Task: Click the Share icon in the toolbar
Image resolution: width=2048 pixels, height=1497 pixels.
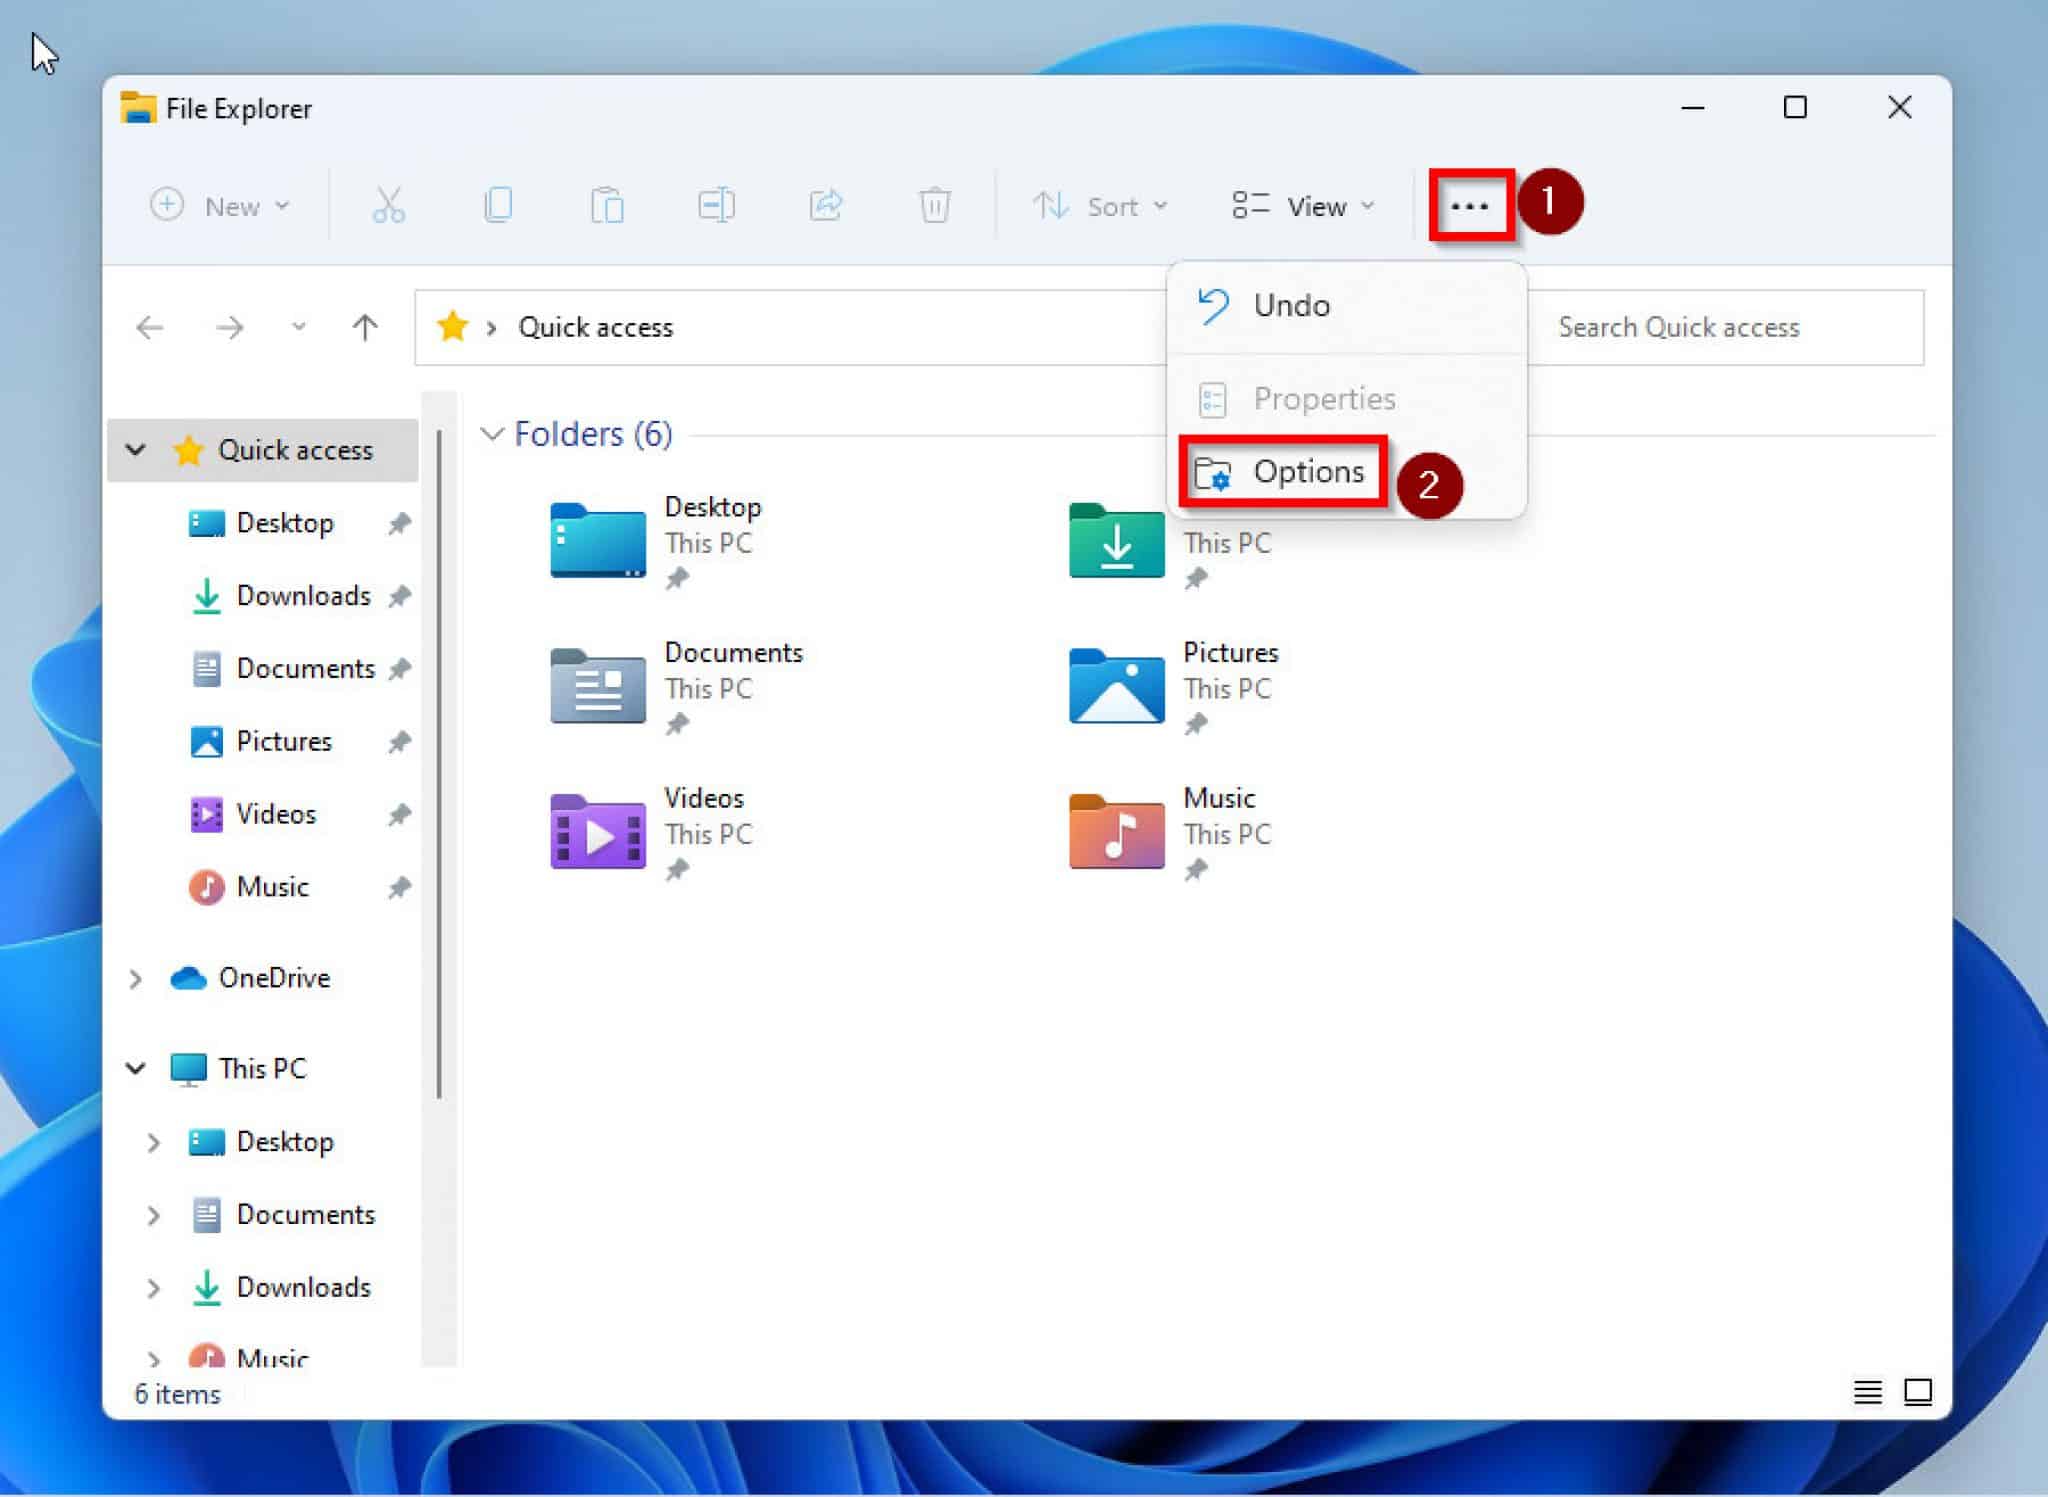Action: [x=826, y=205]
